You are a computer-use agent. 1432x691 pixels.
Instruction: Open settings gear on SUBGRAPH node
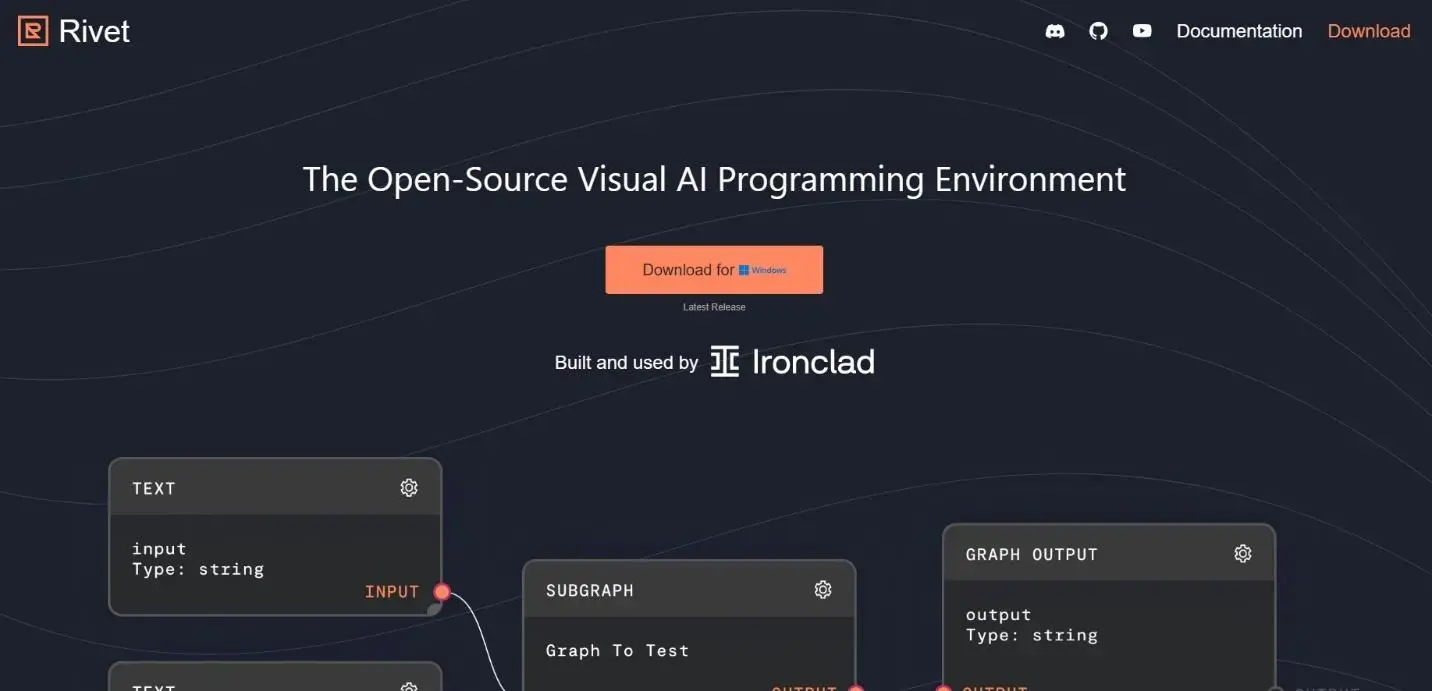823,590
